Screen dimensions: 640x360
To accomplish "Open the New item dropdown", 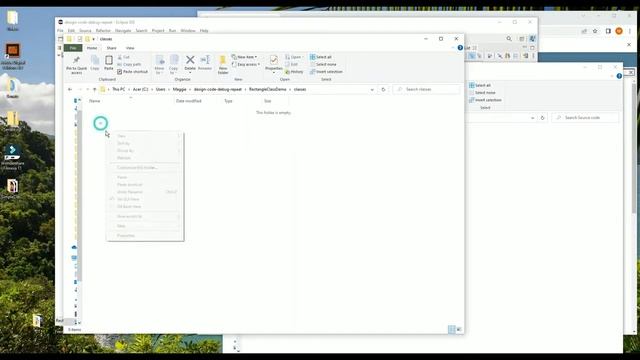I will pos(244,57).
